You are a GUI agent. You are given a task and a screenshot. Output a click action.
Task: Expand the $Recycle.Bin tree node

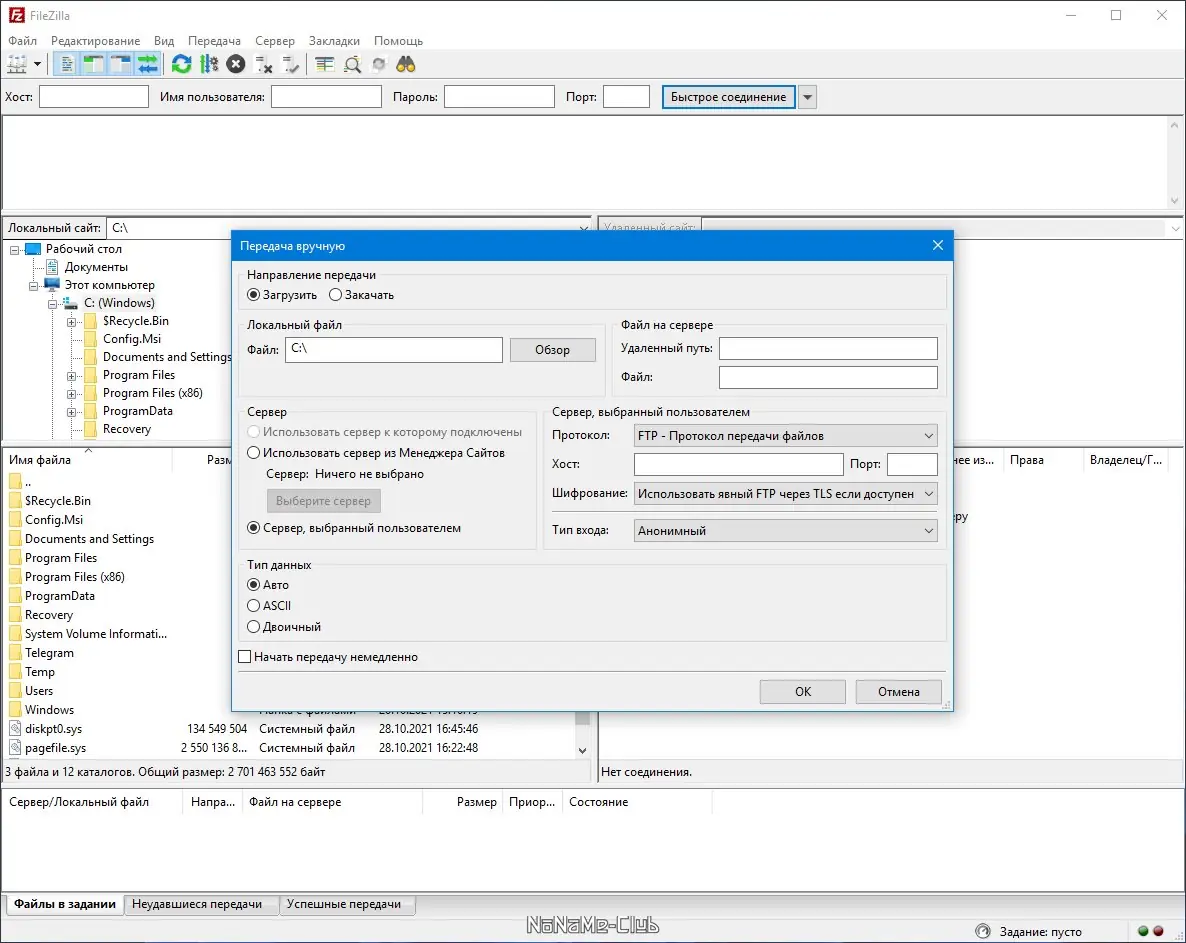[71, 322]
